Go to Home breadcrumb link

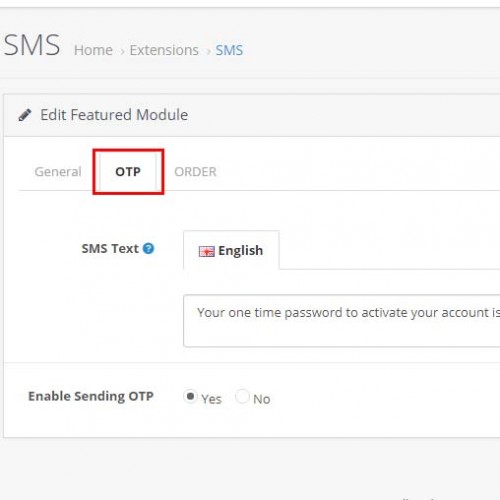93,50
